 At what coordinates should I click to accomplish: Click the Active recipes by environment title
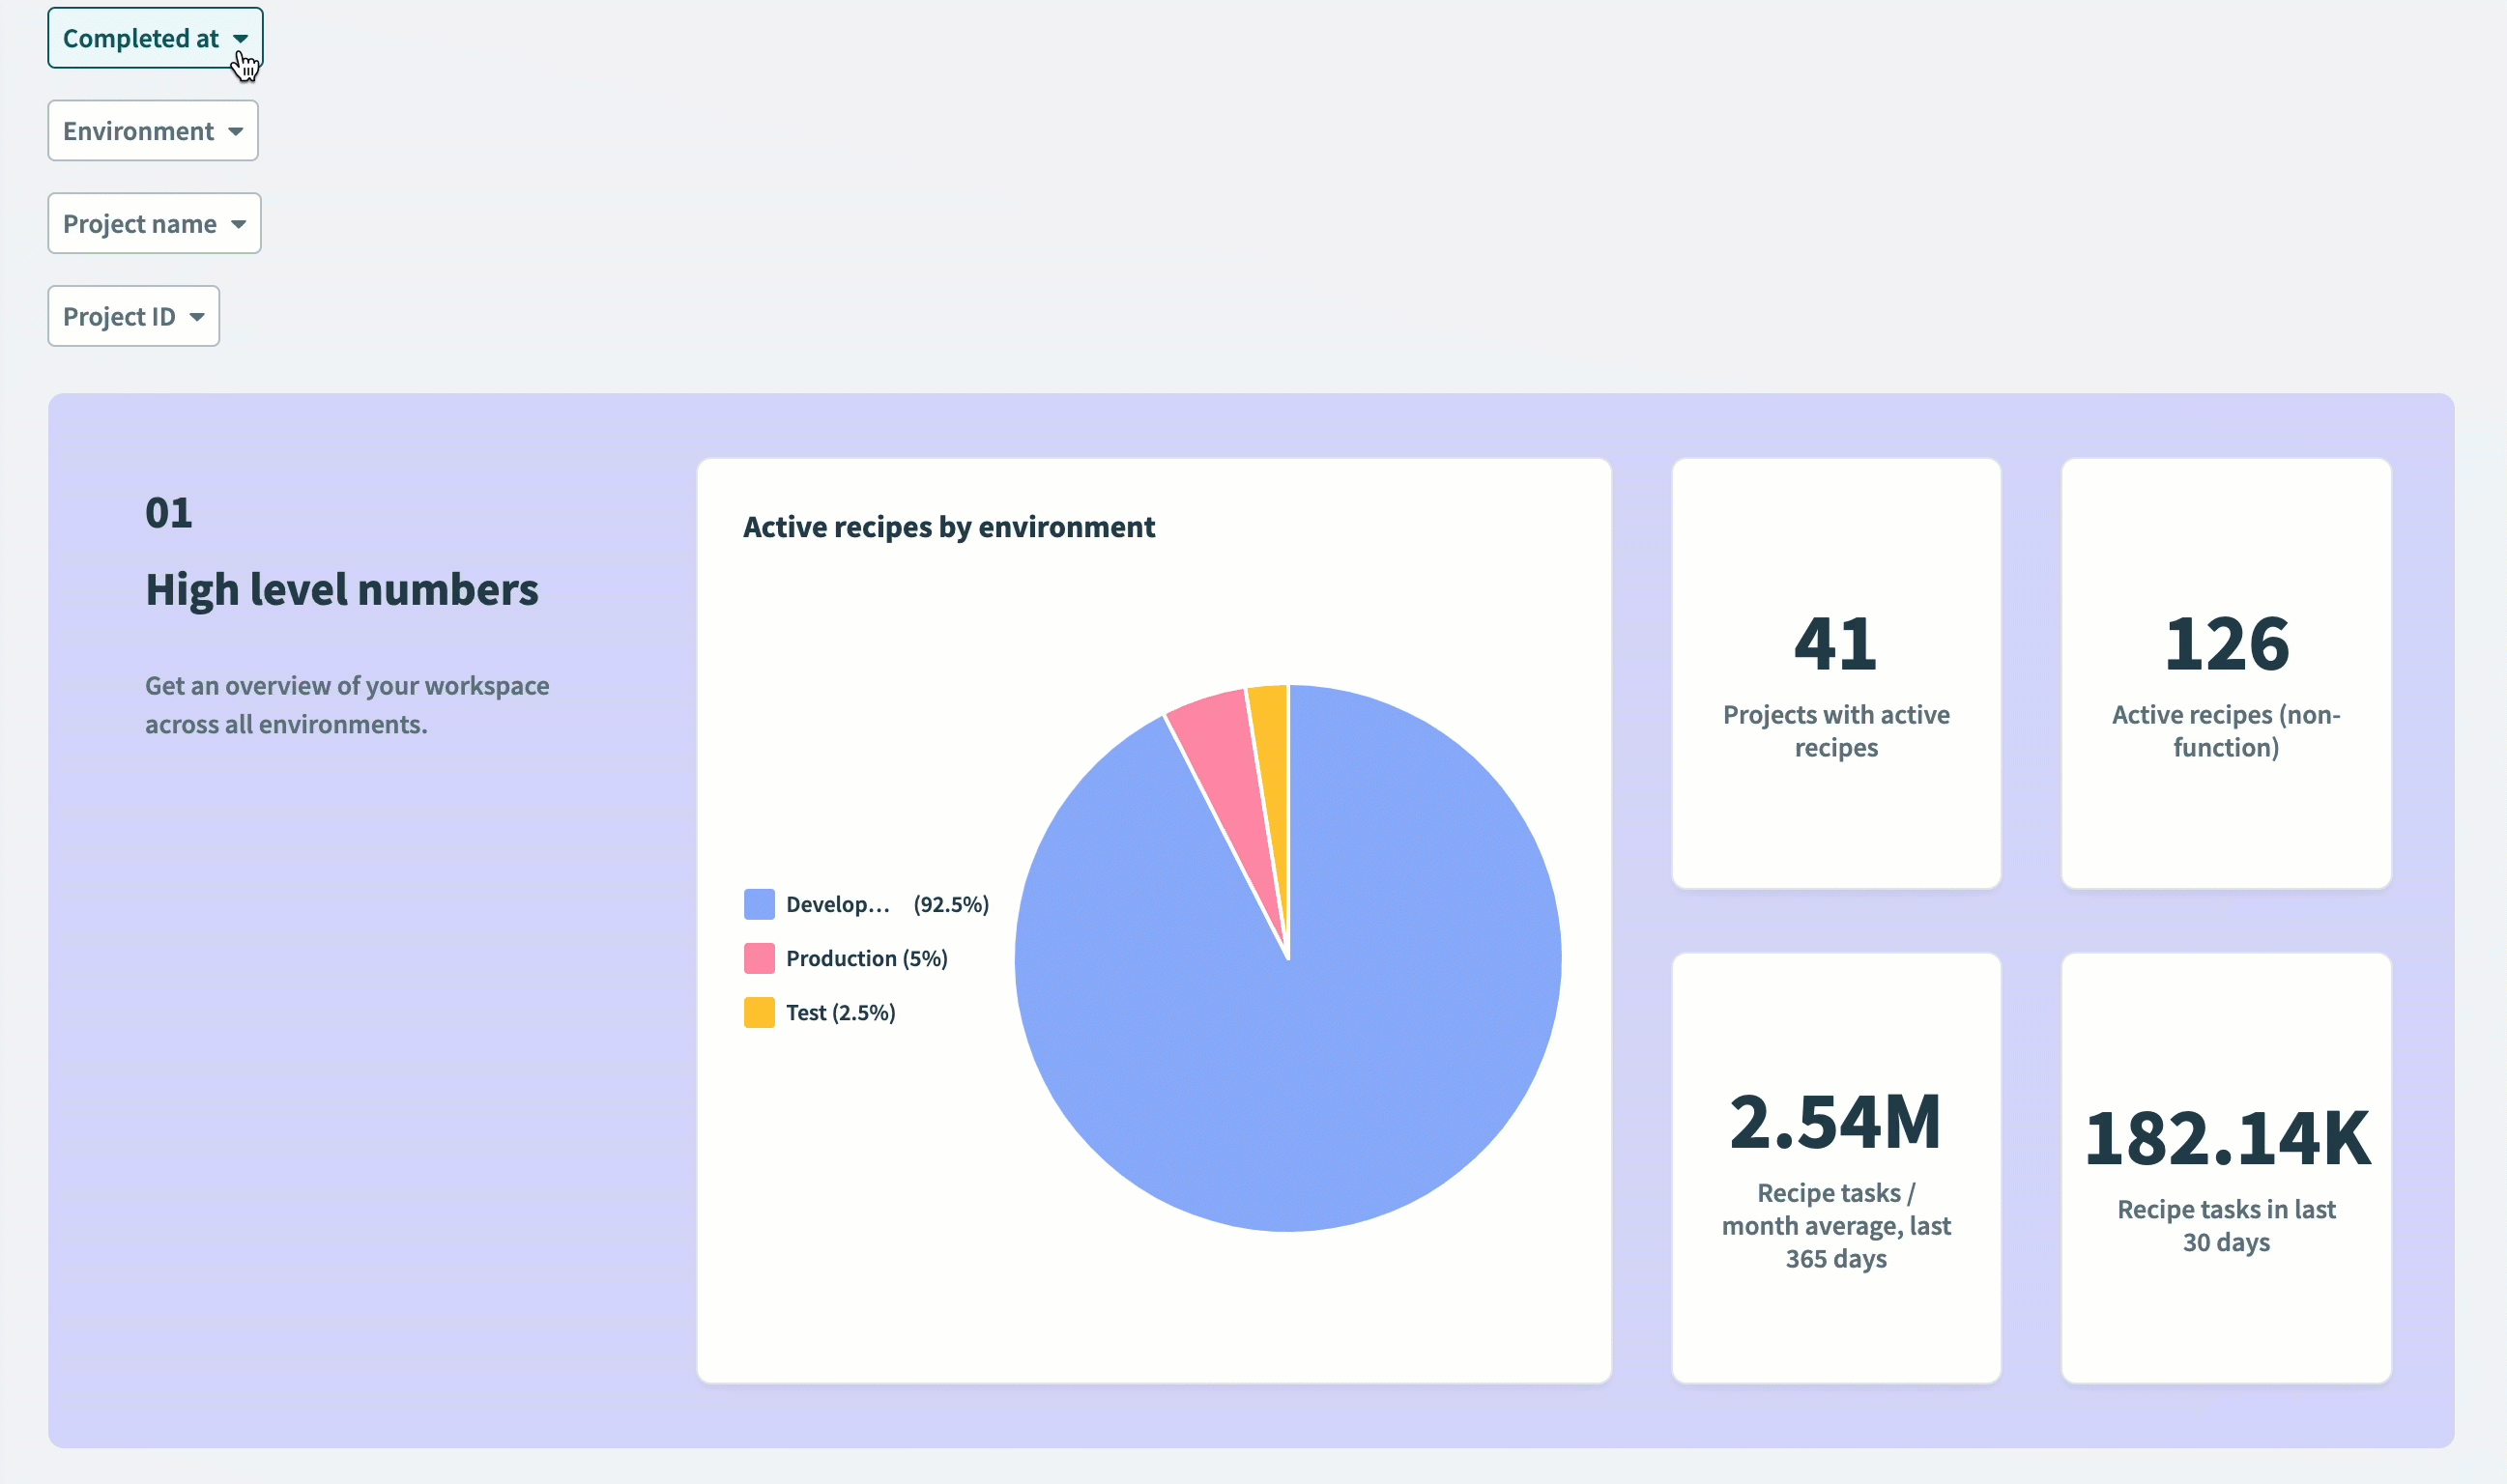point(948,527)
